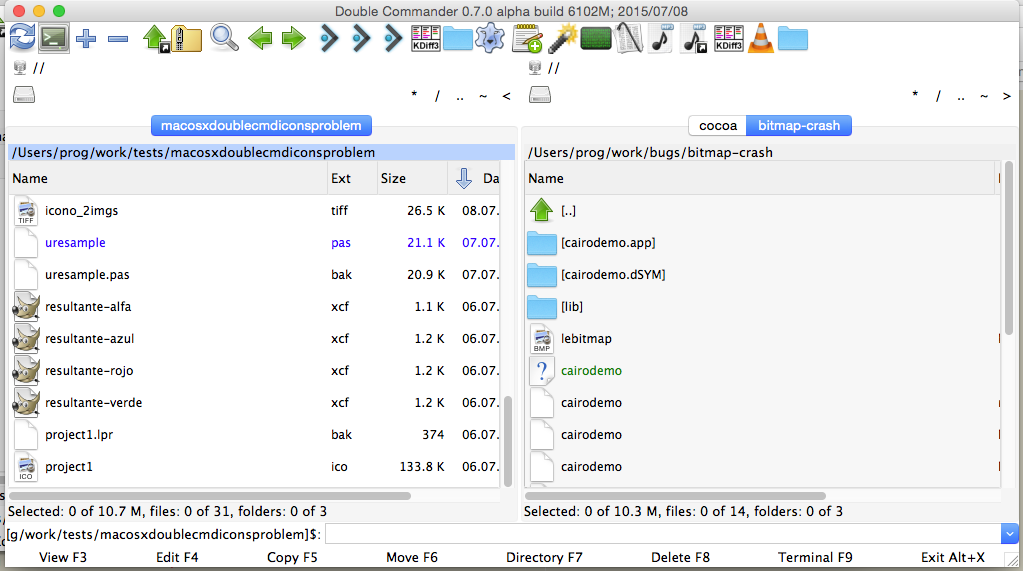This screenshot has height=571, width=1023.
Task: Click the gear settings icon in toolbar
Action: coord(489,39)
